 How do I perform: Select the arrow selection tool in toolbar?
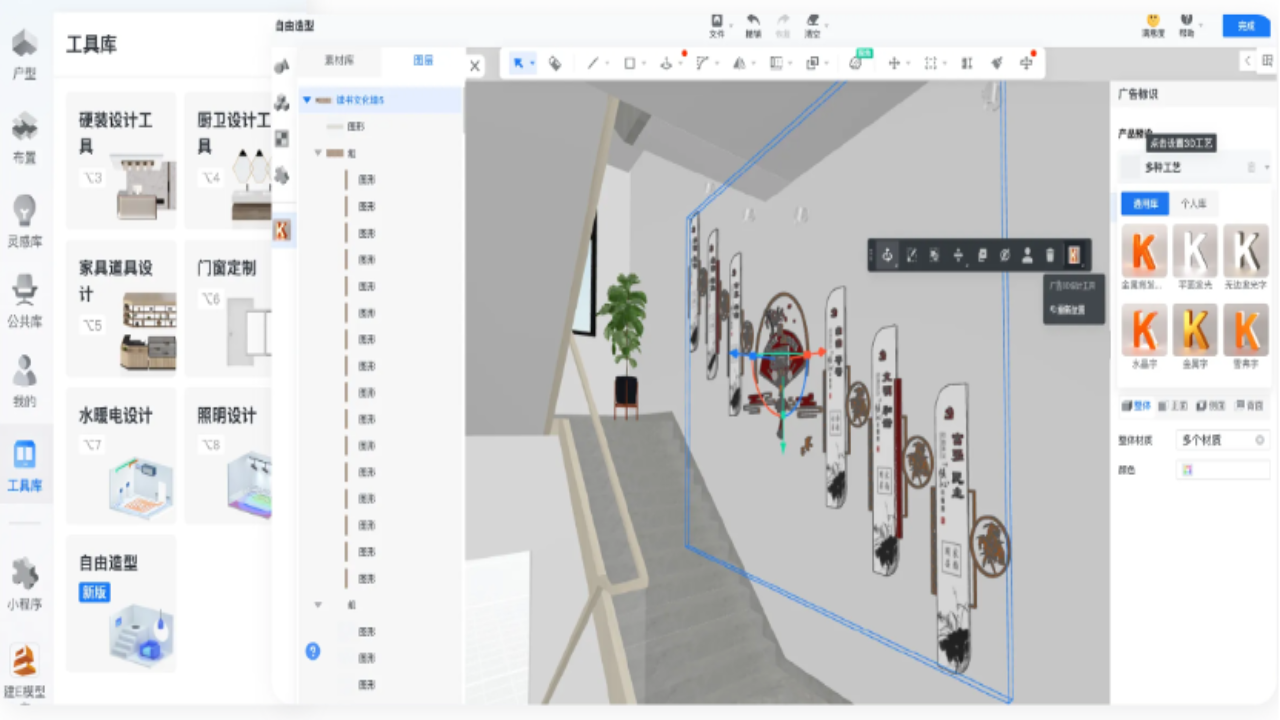[518, 63]
